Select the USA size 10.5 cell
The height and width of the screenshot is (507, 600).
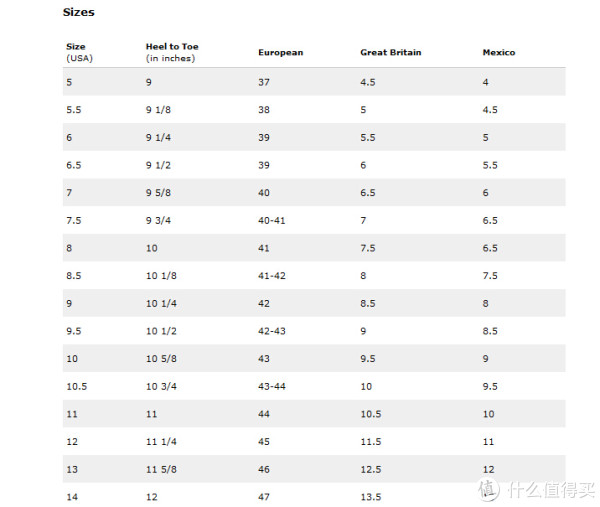pyautogui.click(x=77, y=386)
